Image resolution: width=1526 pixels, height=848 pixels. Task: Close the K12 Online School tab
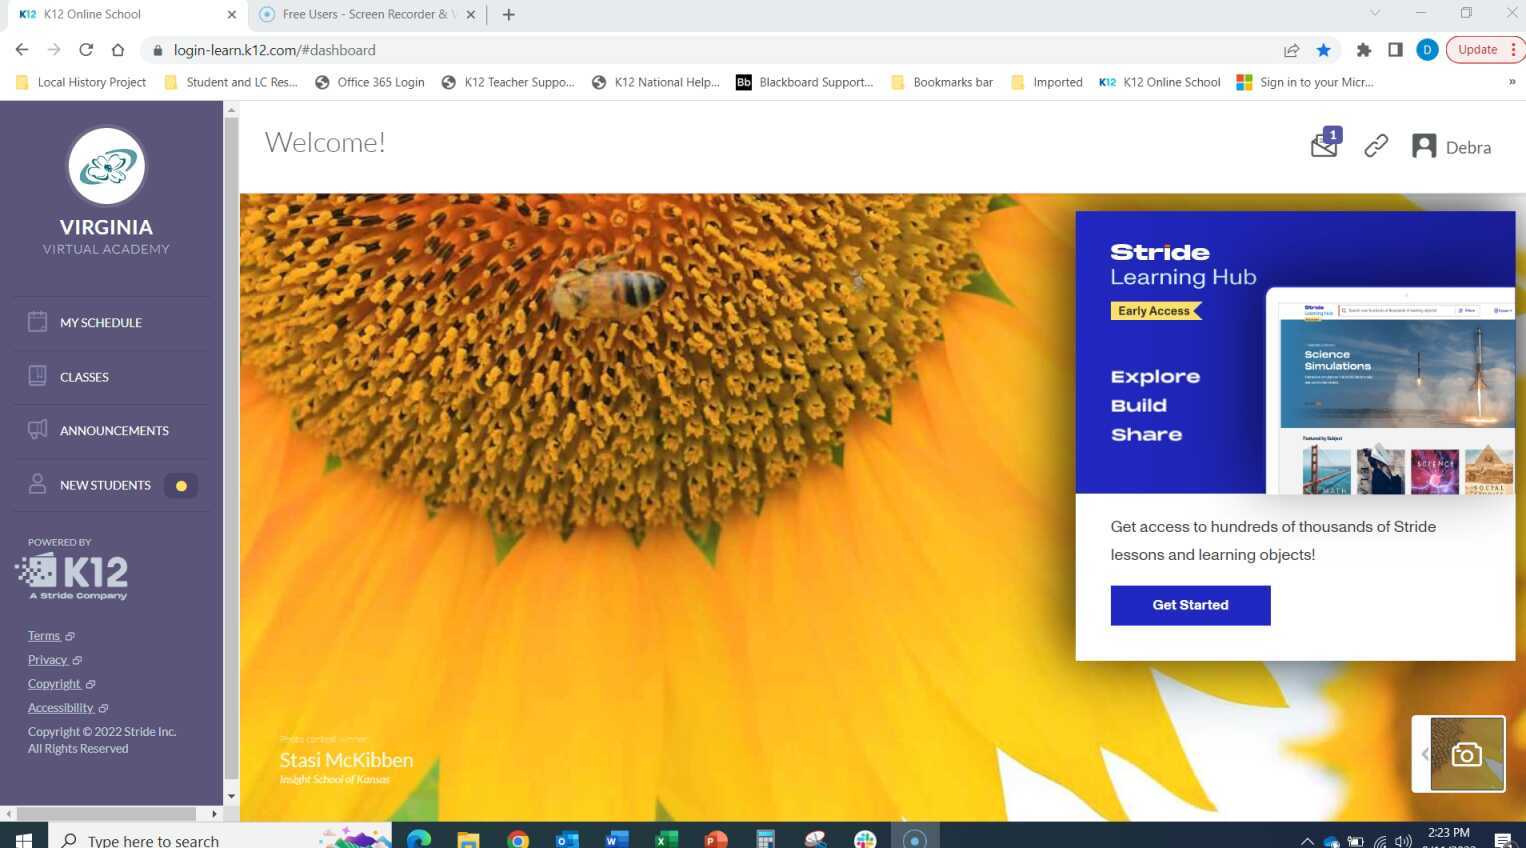click(231, 14)
